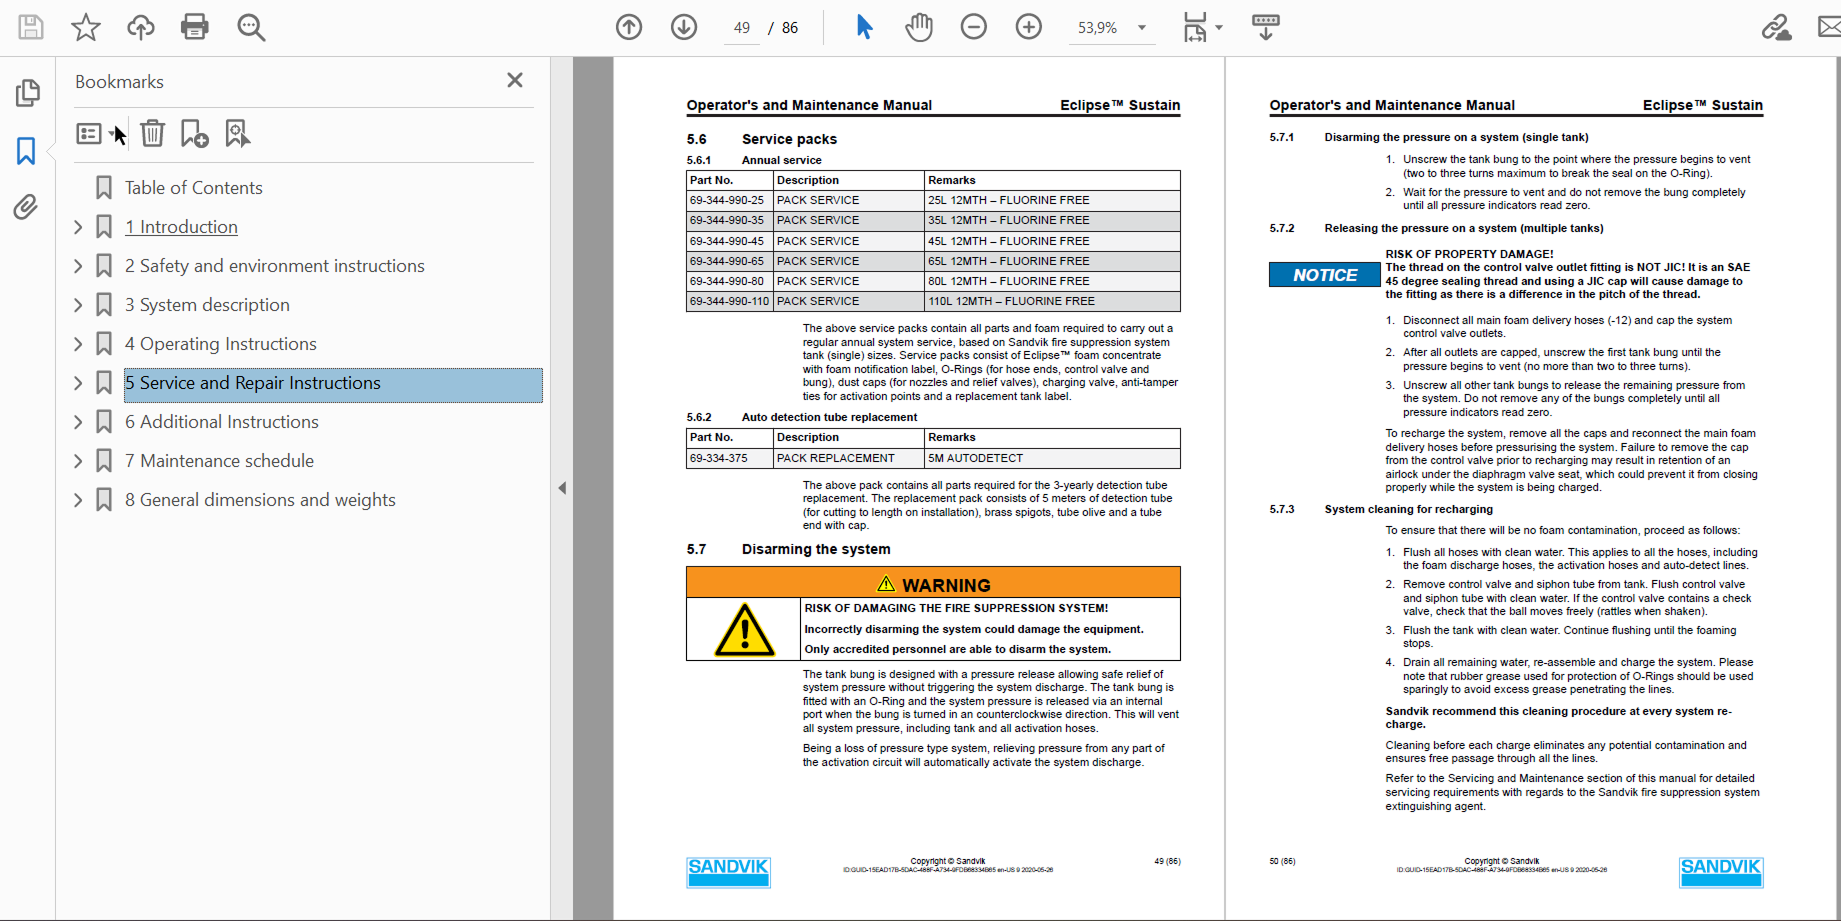Image resolution: width=1841 pixels, height=921 pixels.
Task: Toggle the Attachments paperclip panel
Action: tap(26, 207)
